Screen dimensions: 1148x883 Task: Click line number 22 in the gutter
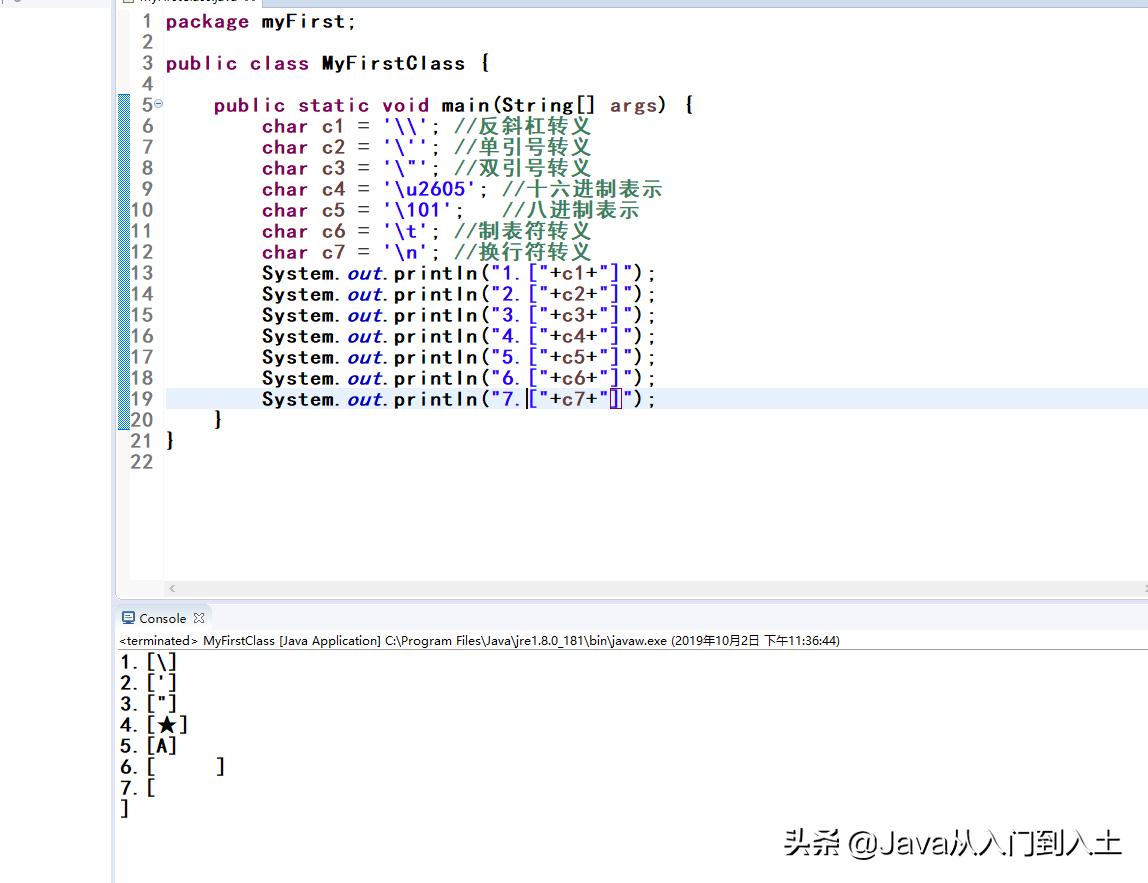(x=142, y=463)
